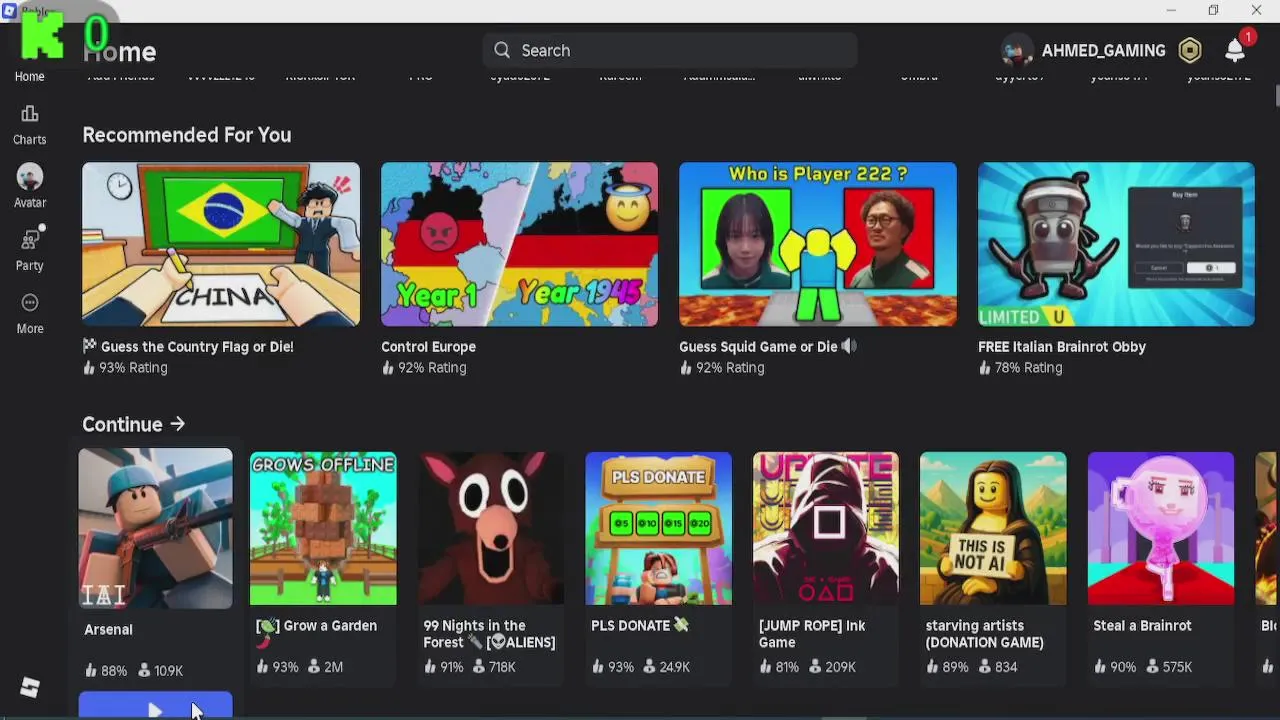Open [JUMP ROPE] Ink Game thumbnail
The width and height of the screenshot is (1280, 720).
(x=825, y=528)
